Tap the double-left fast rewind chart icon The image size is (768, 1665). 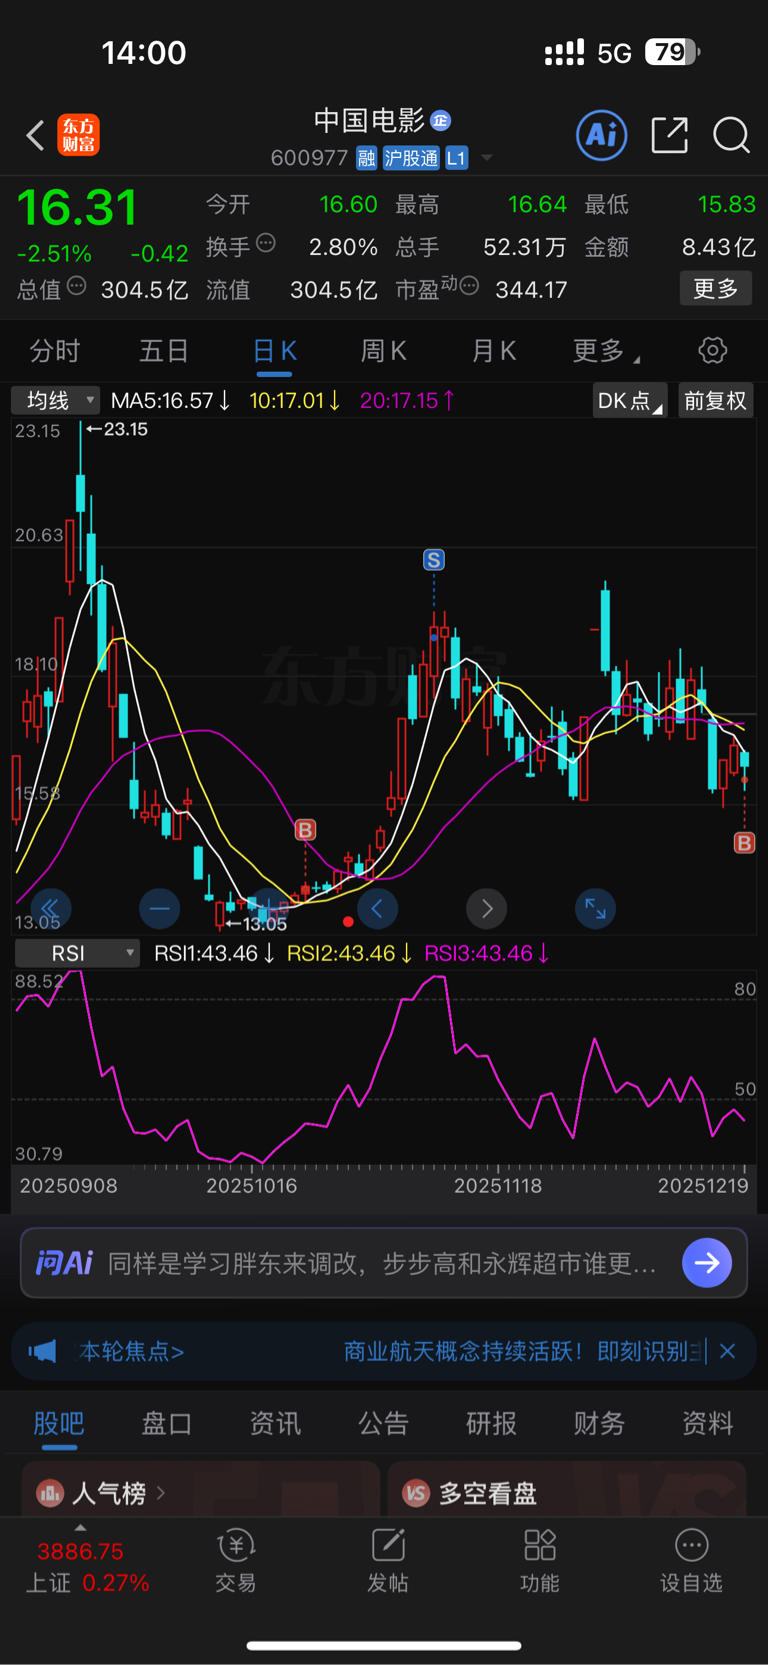click(x=50, y=908)
